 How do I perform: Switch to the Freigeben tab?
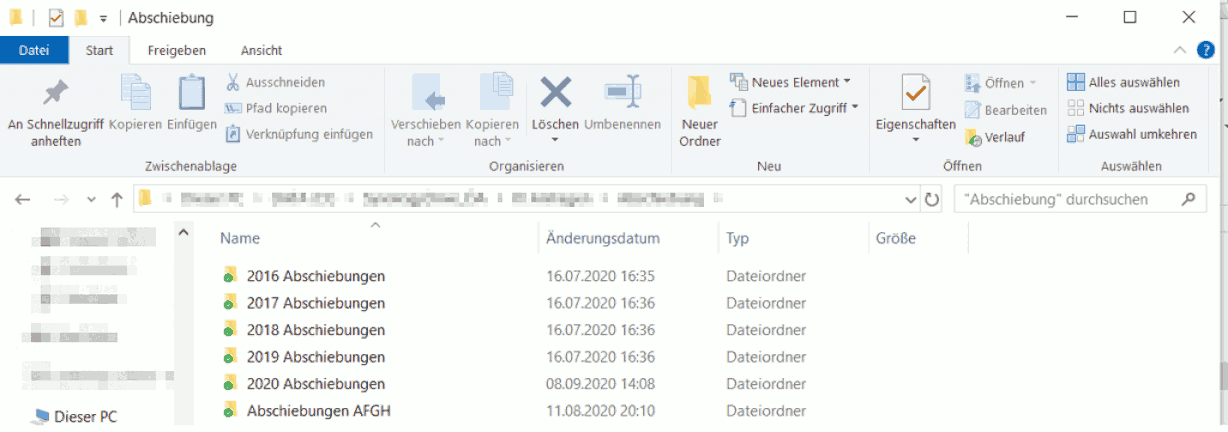click(x=176, y=50)
